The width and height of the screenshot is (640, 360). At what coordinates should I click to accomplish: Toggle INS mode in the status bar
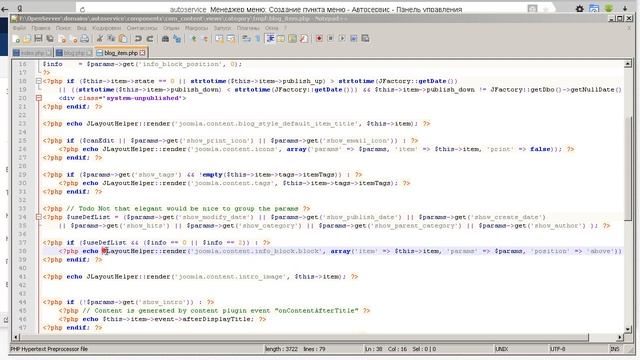point(615,349)
